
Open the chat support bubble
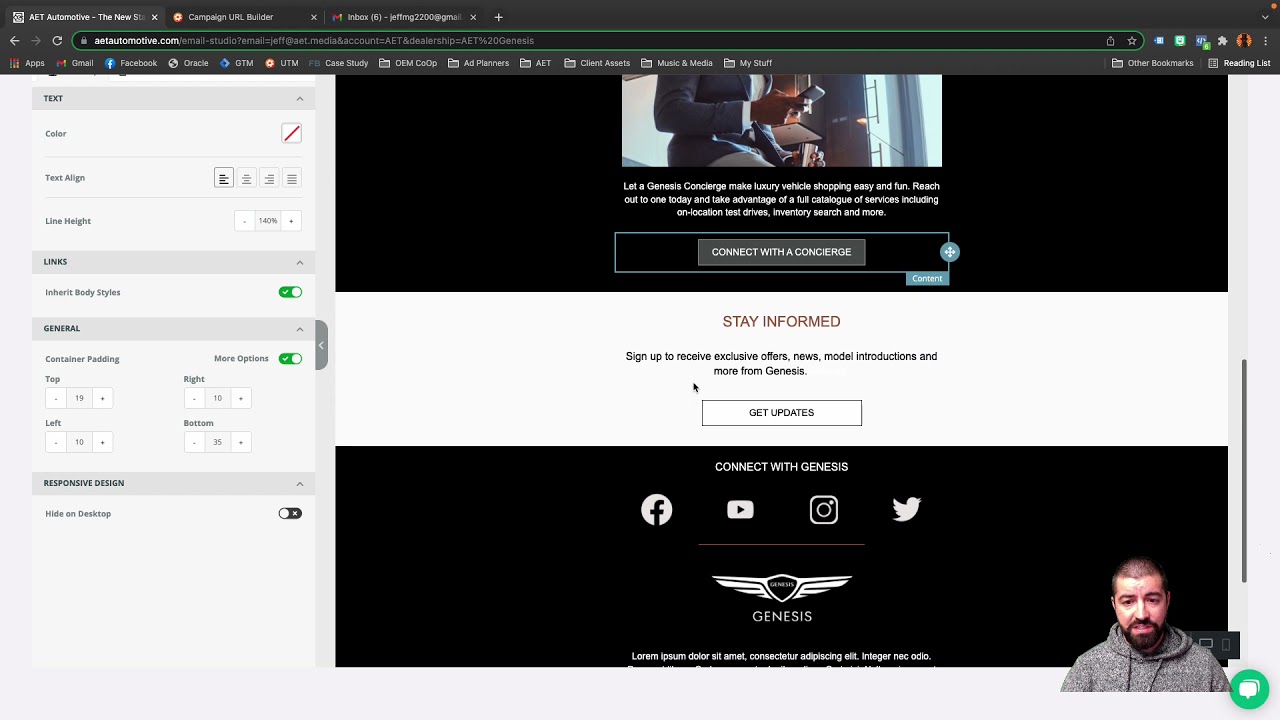click(x=1249, y=689)
